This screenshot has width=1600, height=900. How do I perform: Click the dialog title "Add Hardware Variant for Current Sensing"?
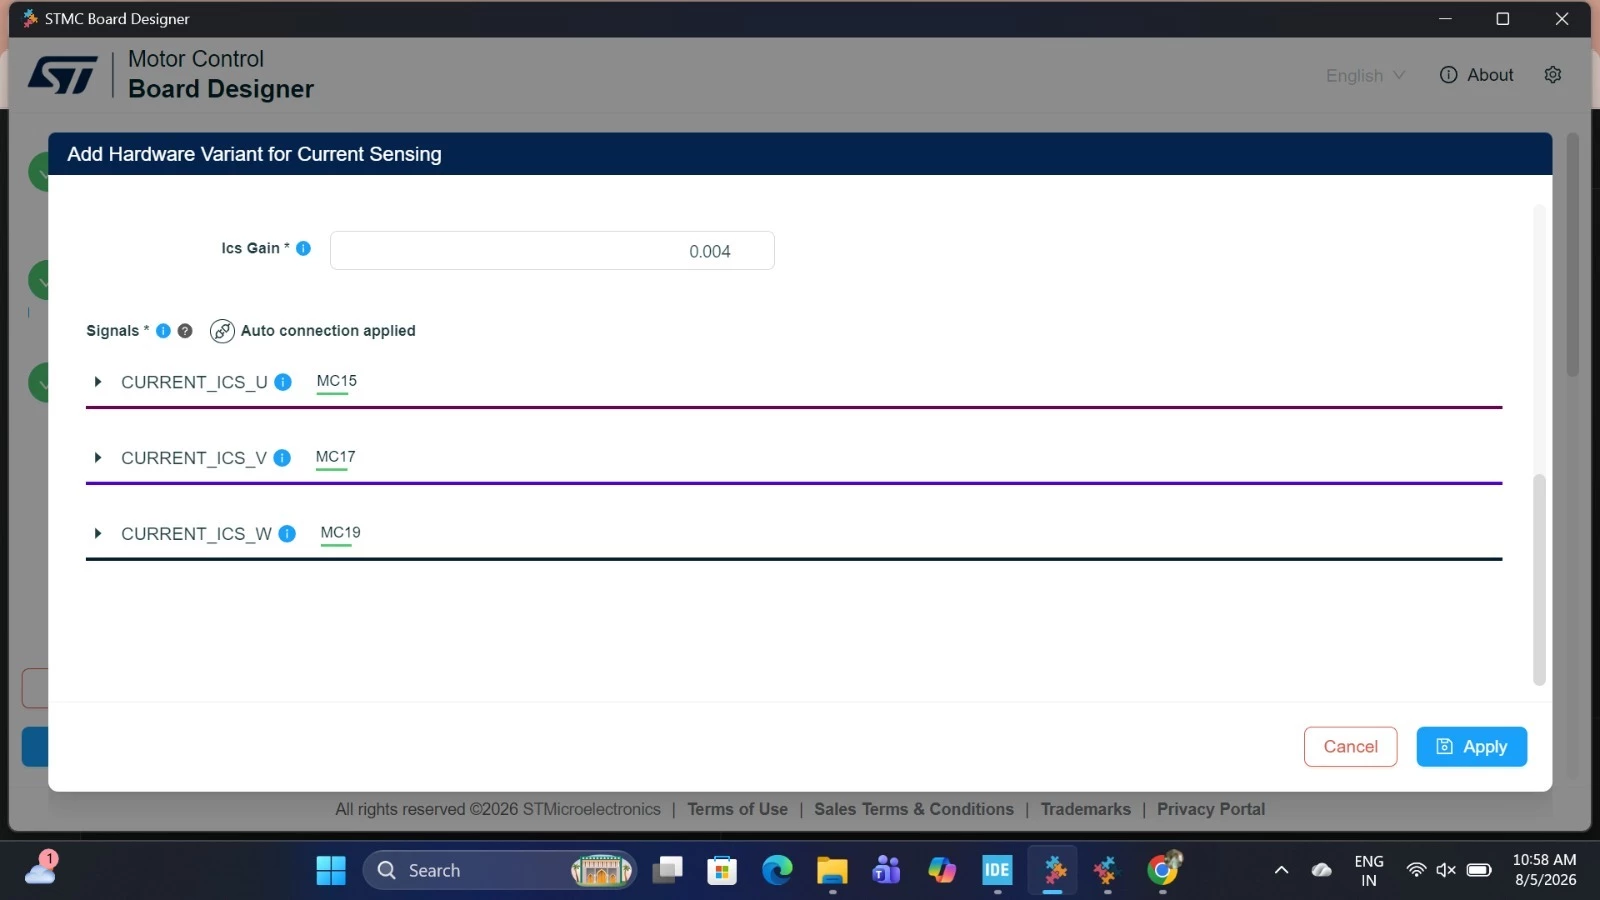coord(254,154)
